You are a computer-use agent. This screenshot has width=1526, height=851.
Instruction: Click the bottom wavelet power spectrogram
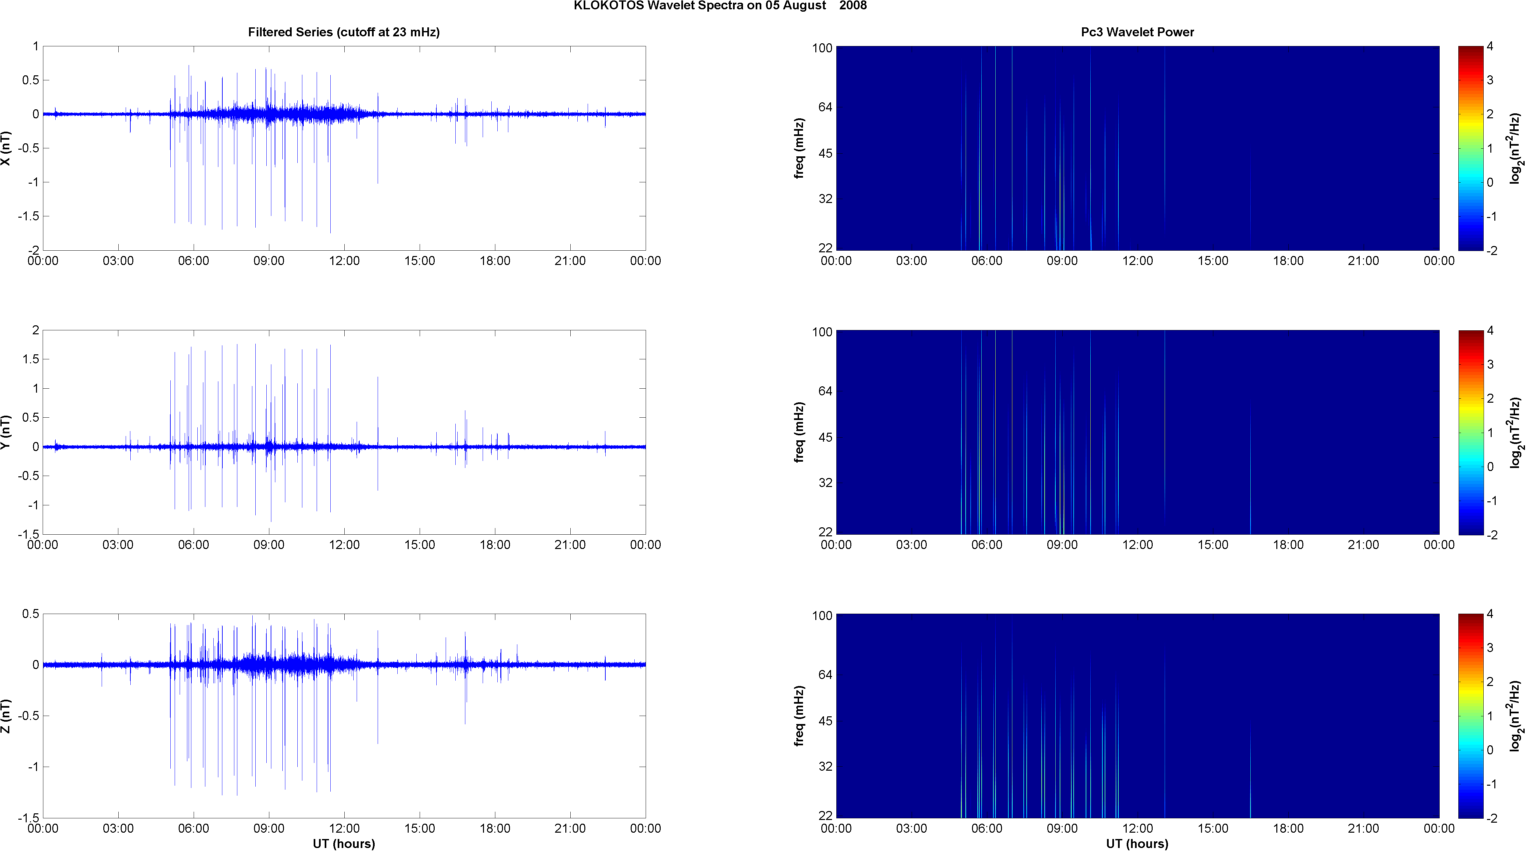pyautogui.click(x=1137, y=716)
